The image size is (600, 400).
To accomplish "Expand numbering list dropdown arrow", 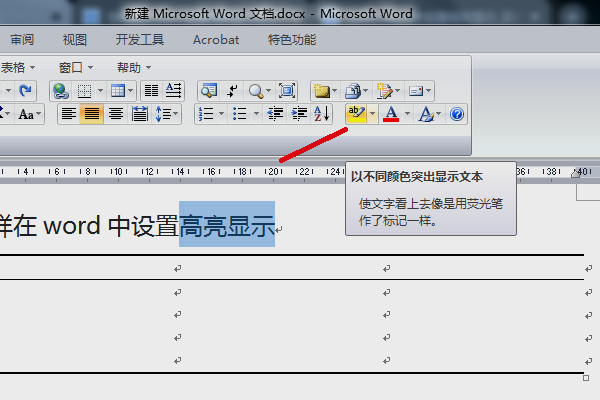I will 221,114.
